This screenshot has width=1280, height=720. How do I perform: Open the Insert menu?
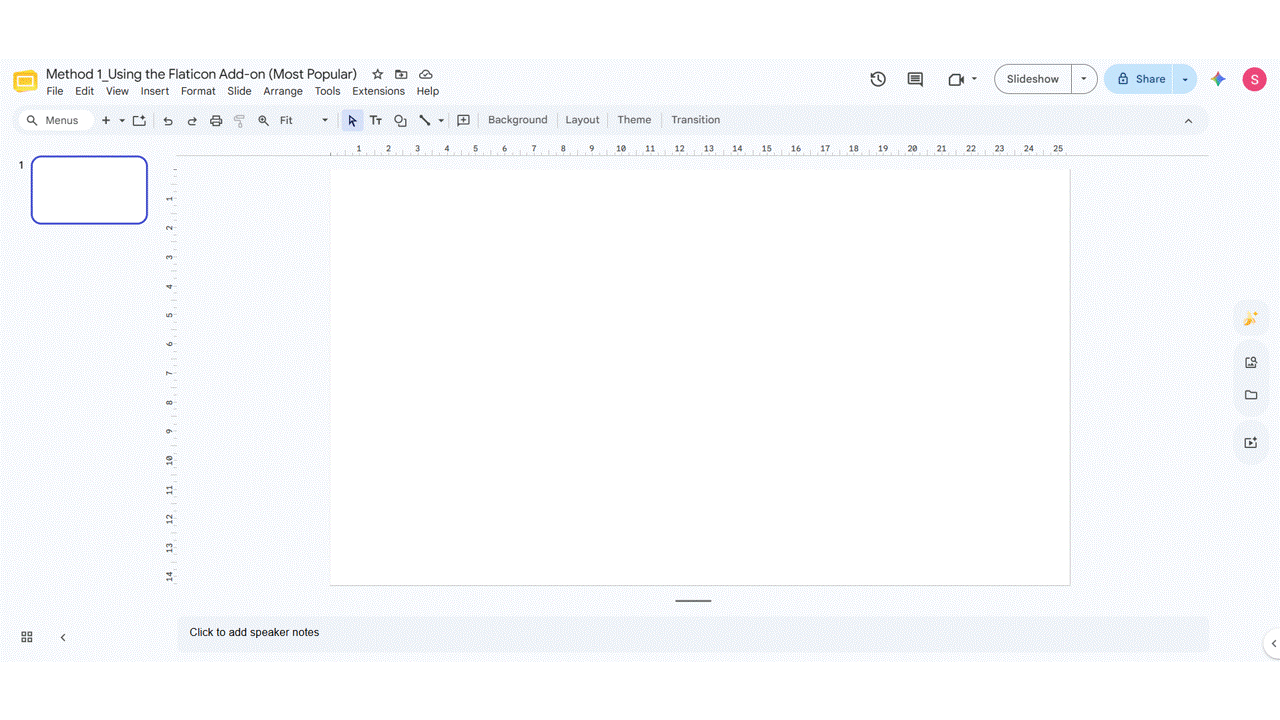click(155, 91)
